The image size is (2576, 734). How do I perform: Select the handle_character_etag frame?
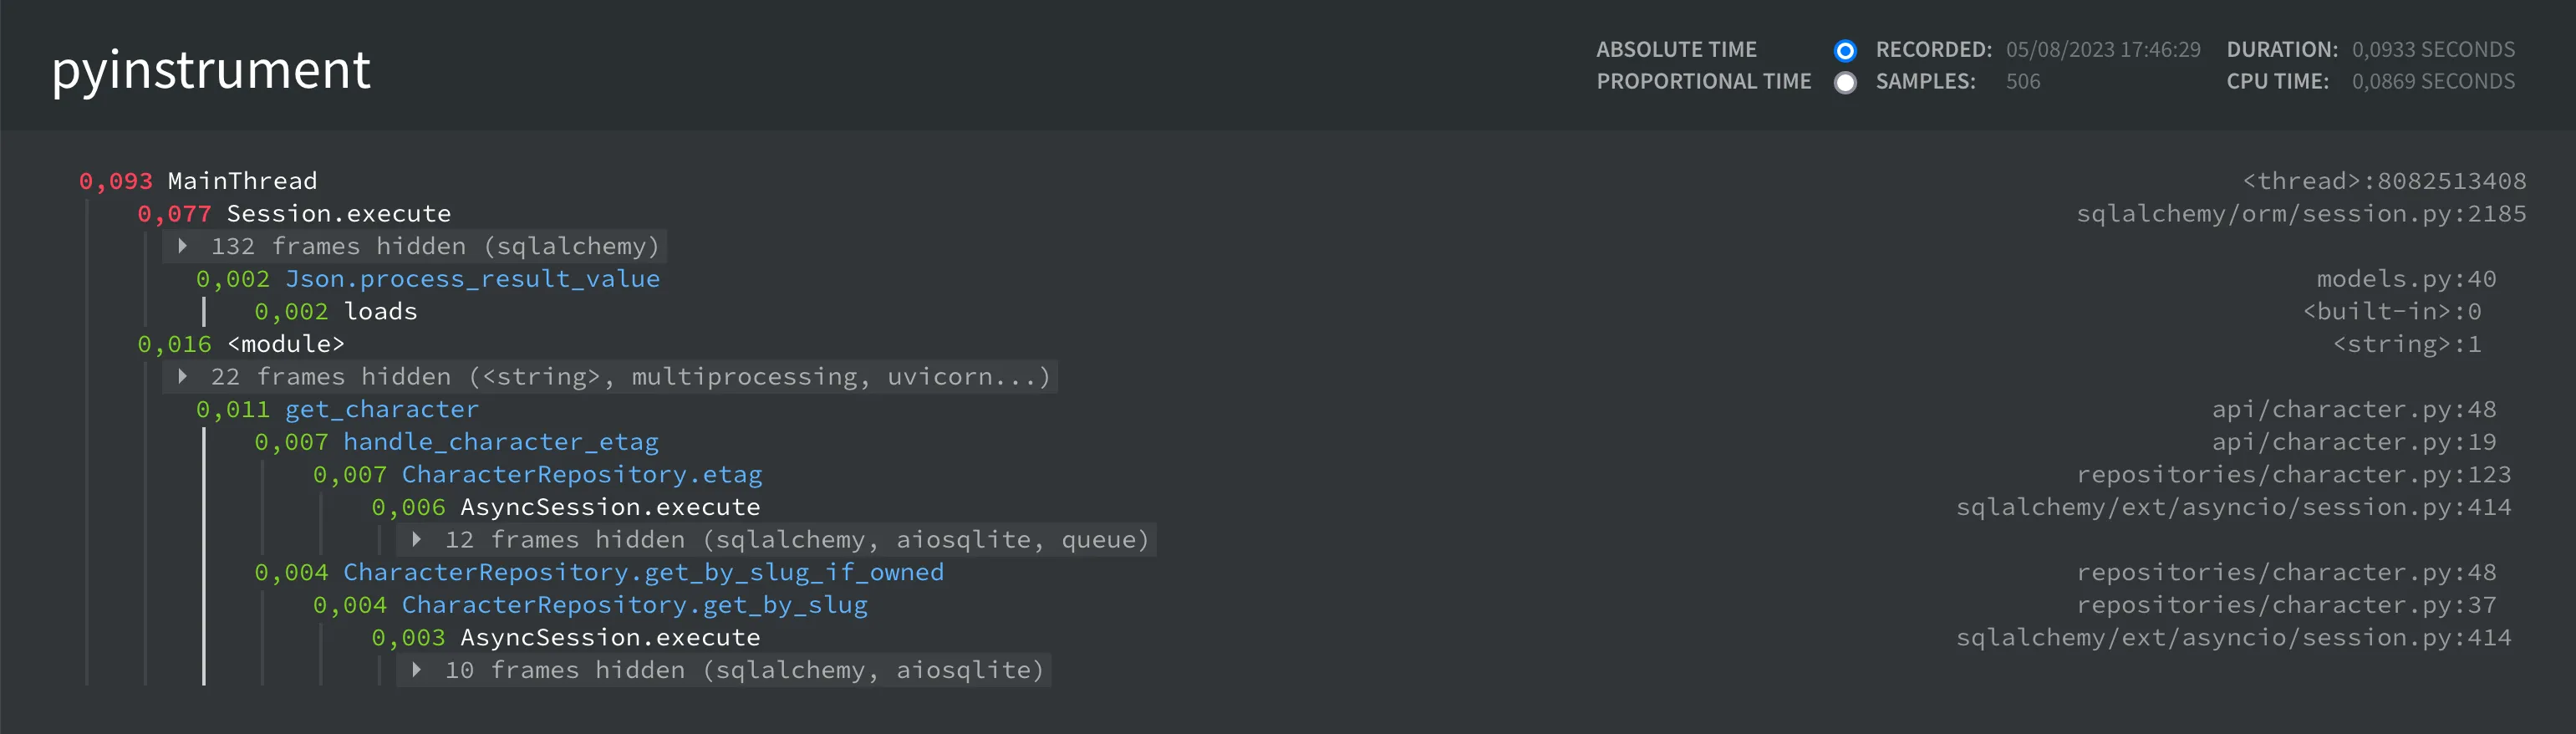tap(501, 441)
